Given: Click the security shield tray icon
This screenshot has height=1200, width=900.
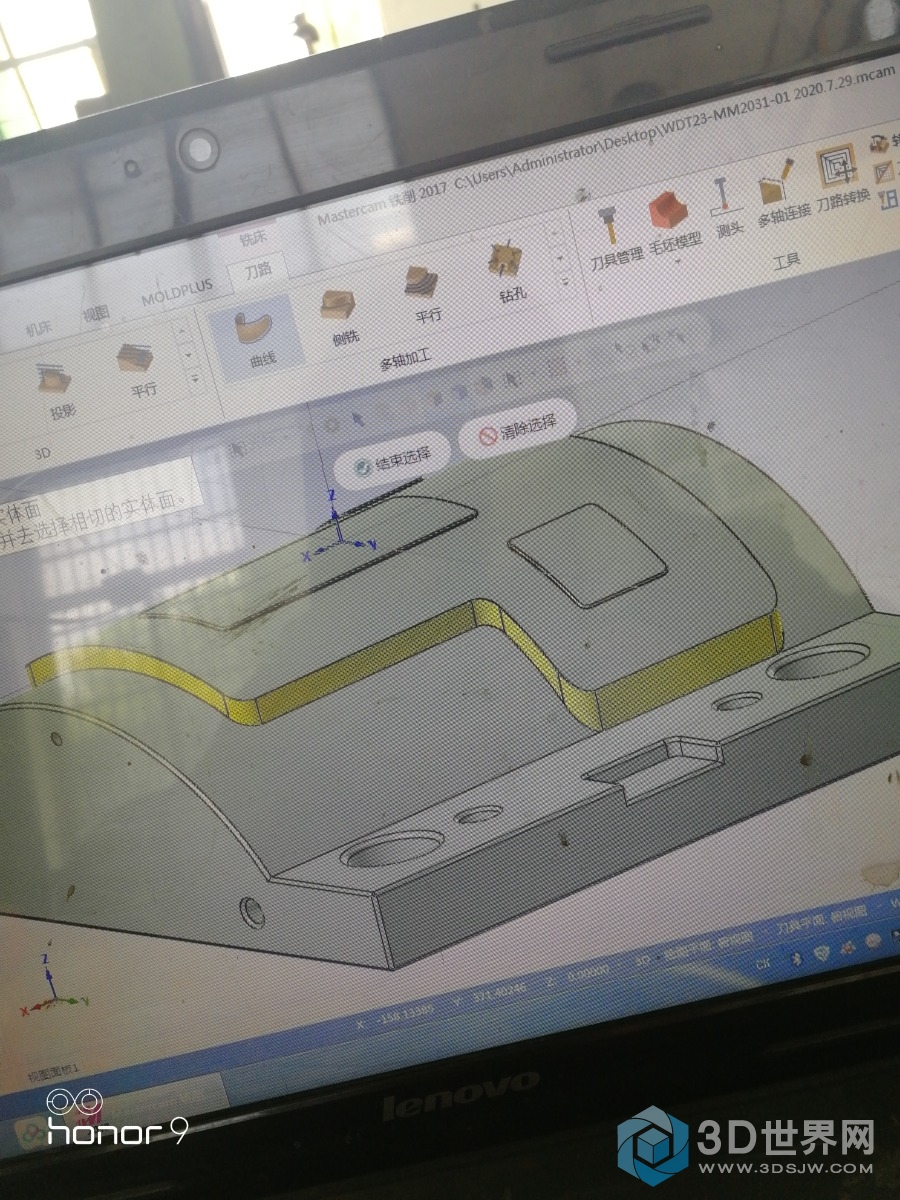Looking at the screenshot, I should click(823, 951).
